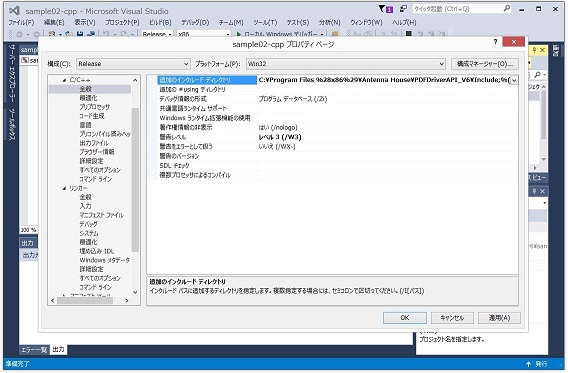
Task: Open 構成マネージャー(O)... button
Action: click(485, 64)
